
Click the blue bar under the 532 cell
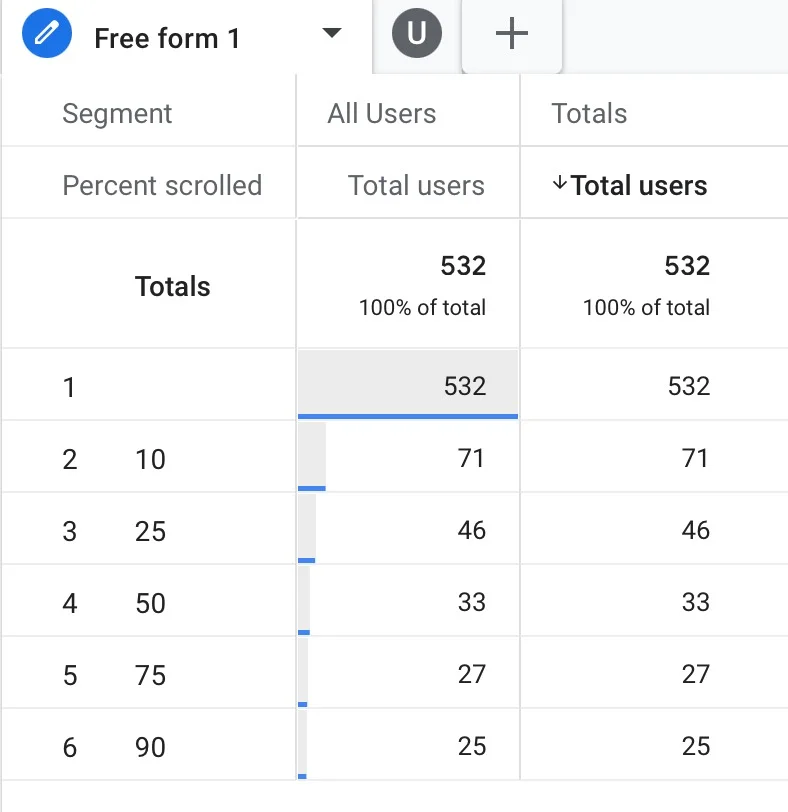pyautogui.click(x=407, y=414)
